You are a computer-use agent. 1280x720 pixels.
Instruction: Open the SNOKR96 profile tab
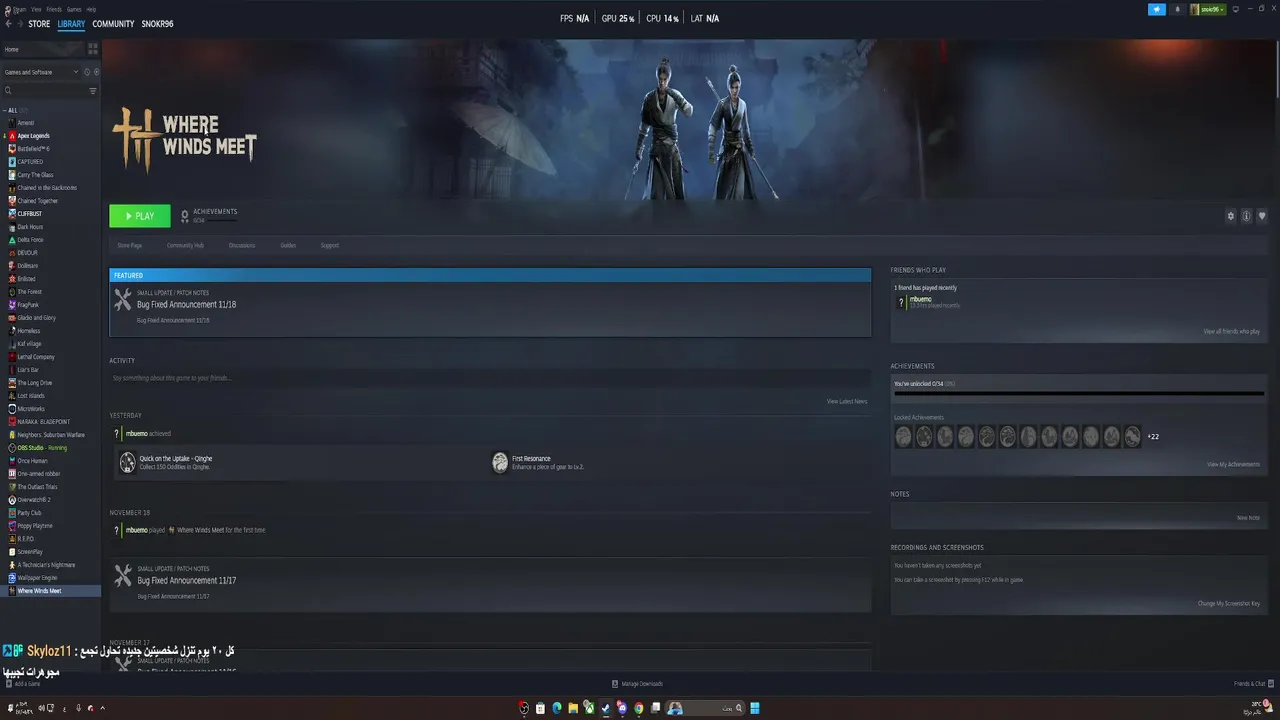pyautogui.click(x=157, y=24)
